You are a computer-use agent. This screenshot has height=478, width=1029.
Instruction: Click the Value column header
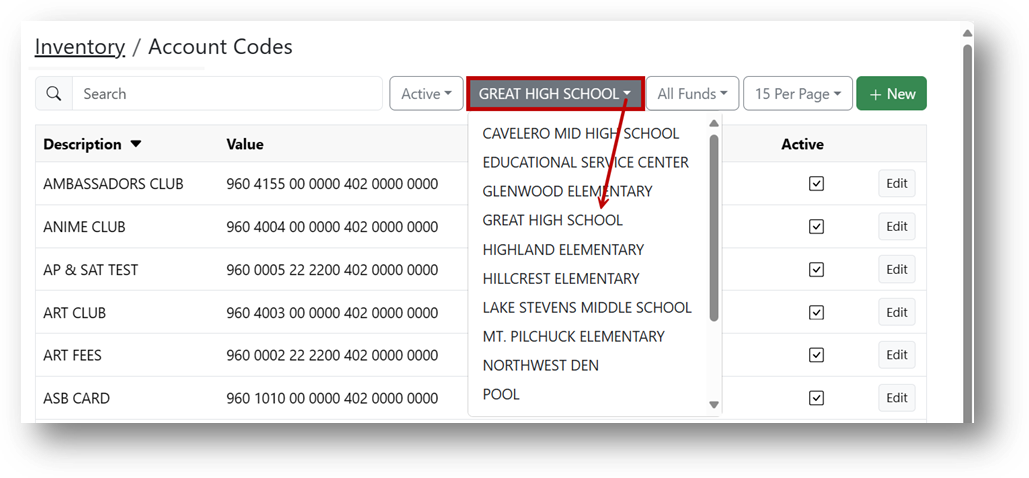(x=245, y=144)
